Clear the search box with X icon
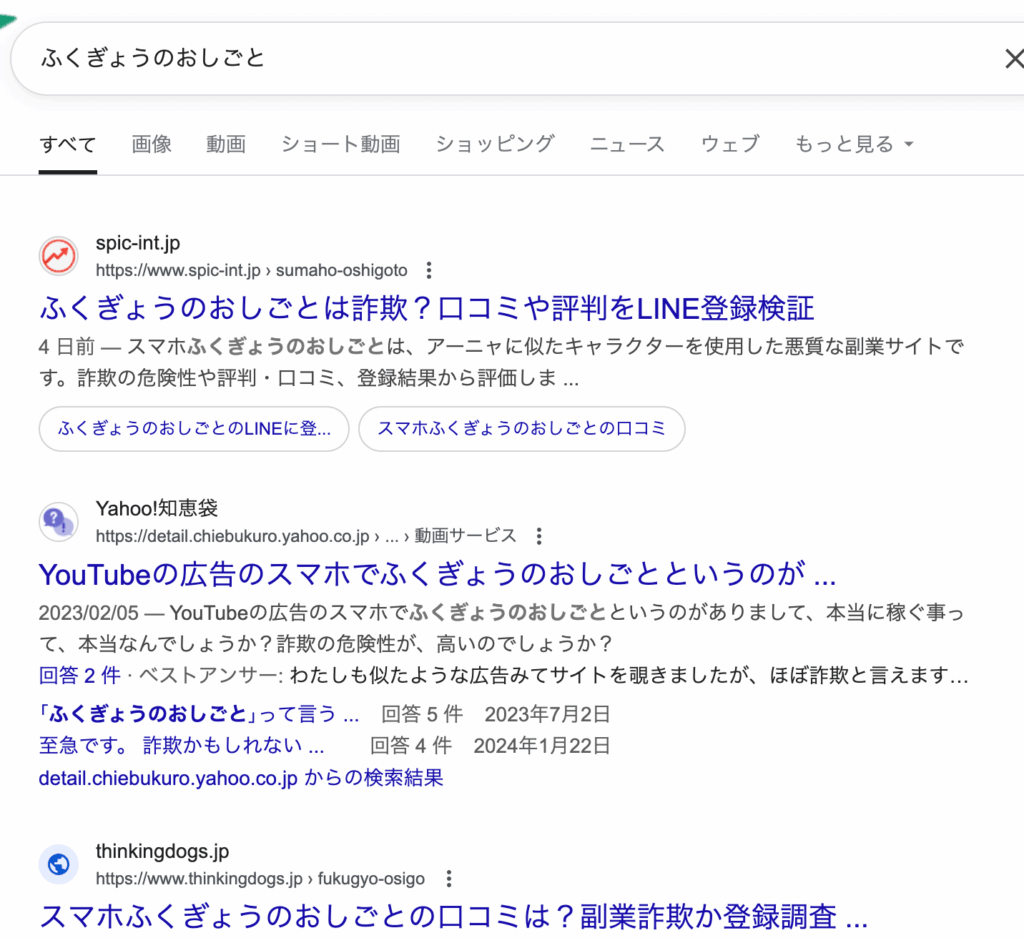1024x938 pixels. click(x=1014, y=59)
